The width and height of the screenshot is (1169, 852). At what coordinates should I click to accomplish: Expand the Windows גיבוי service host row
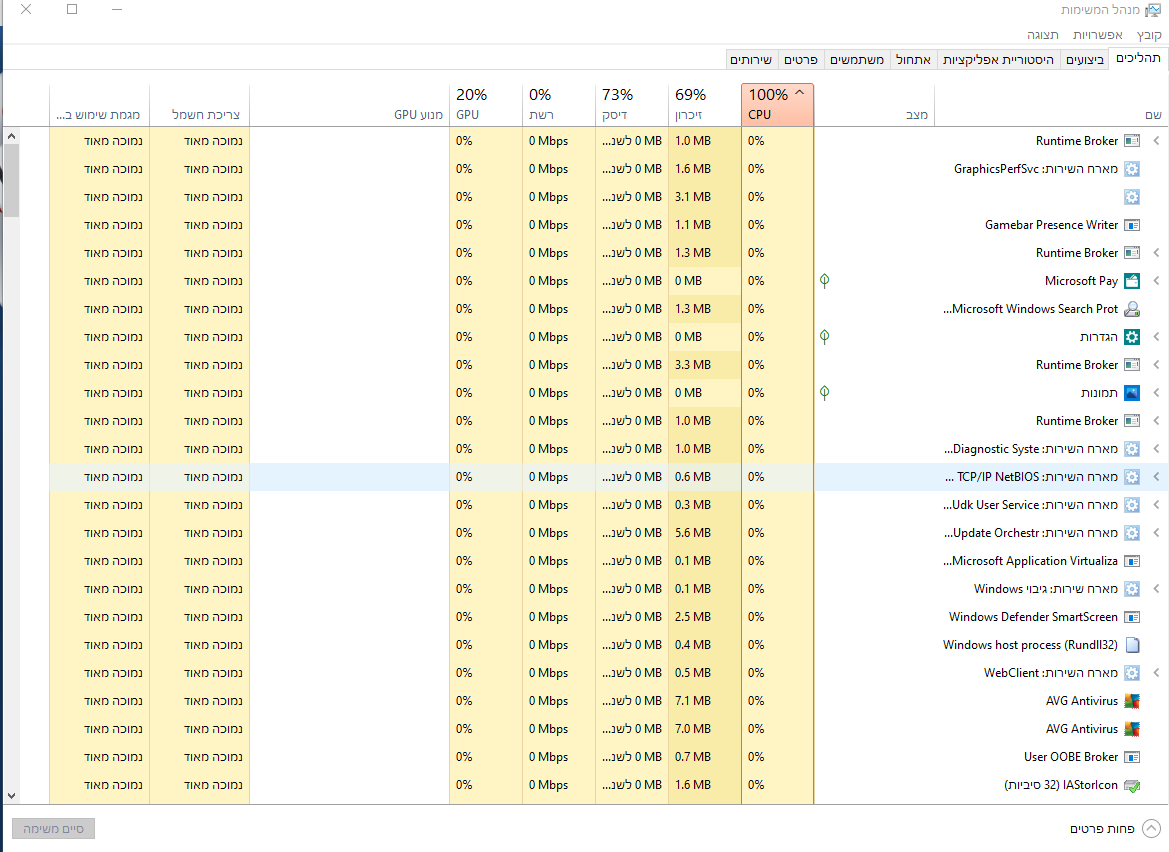click(x=1156, y=589)
